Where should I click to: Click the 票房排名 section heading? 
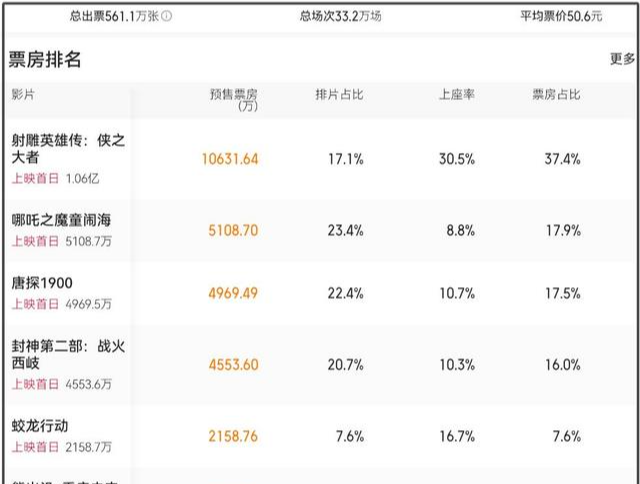coord(45,60)
